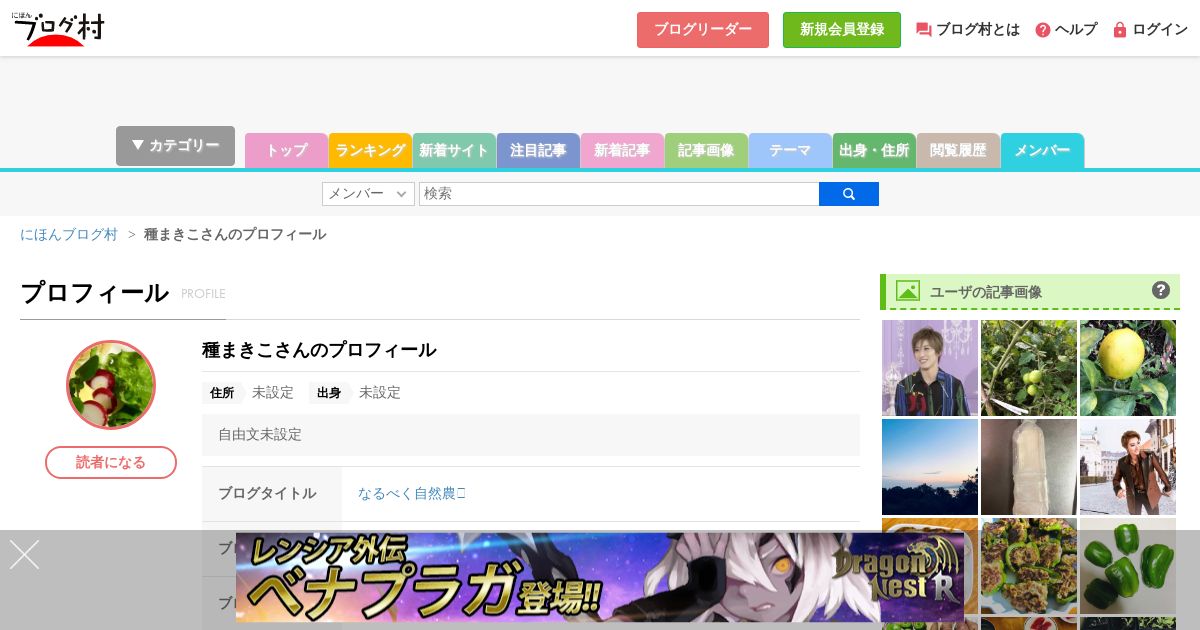Click the にほんブログ村 logo
Image resolution: width=1200 pixels, height=630 pixels.
point(58,29)
